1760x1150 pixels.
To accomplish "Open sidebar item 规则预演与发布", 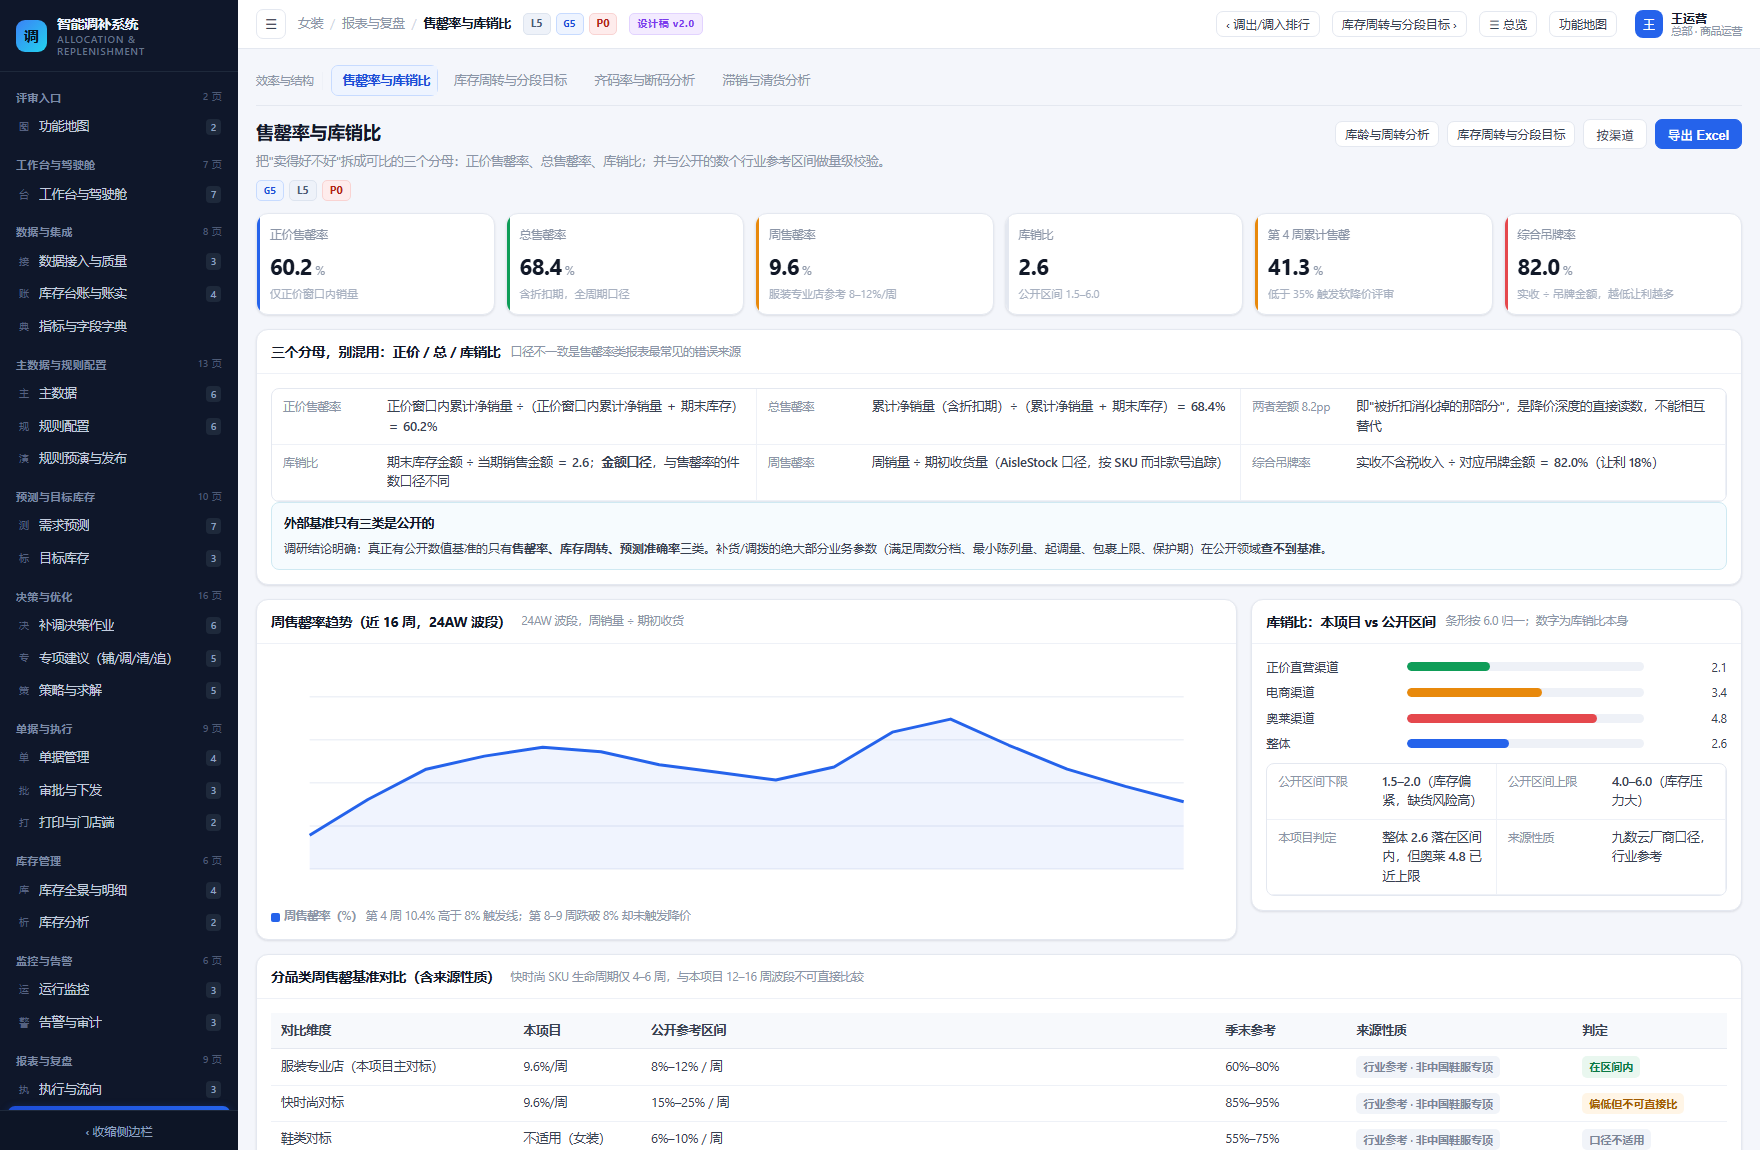I will [119, 459].
